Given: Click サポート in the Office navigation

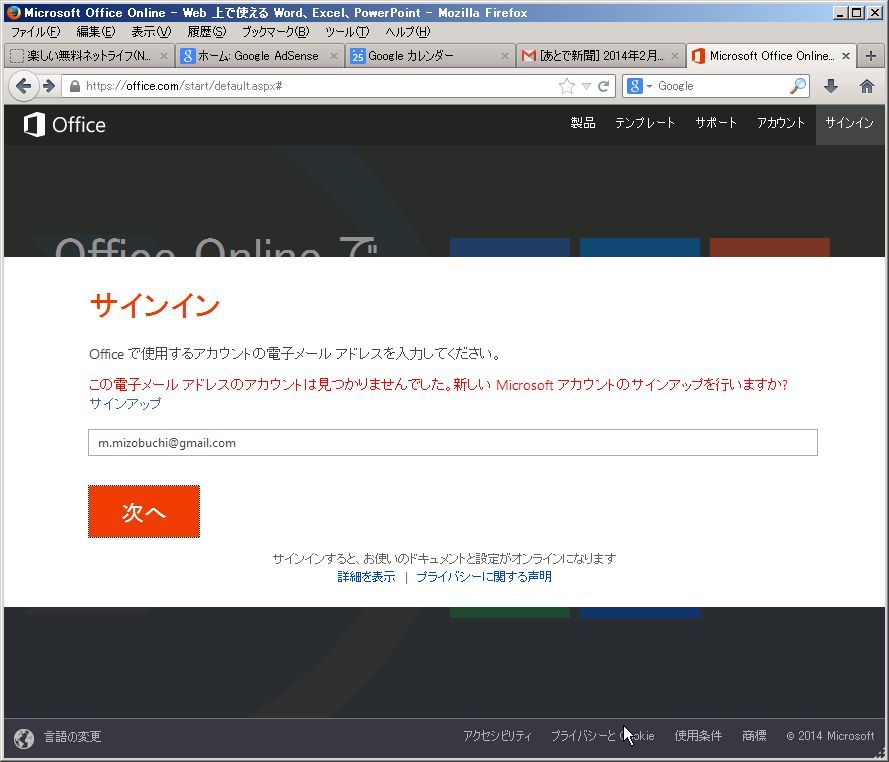Looking at the screenshot, I should (716, 123).
